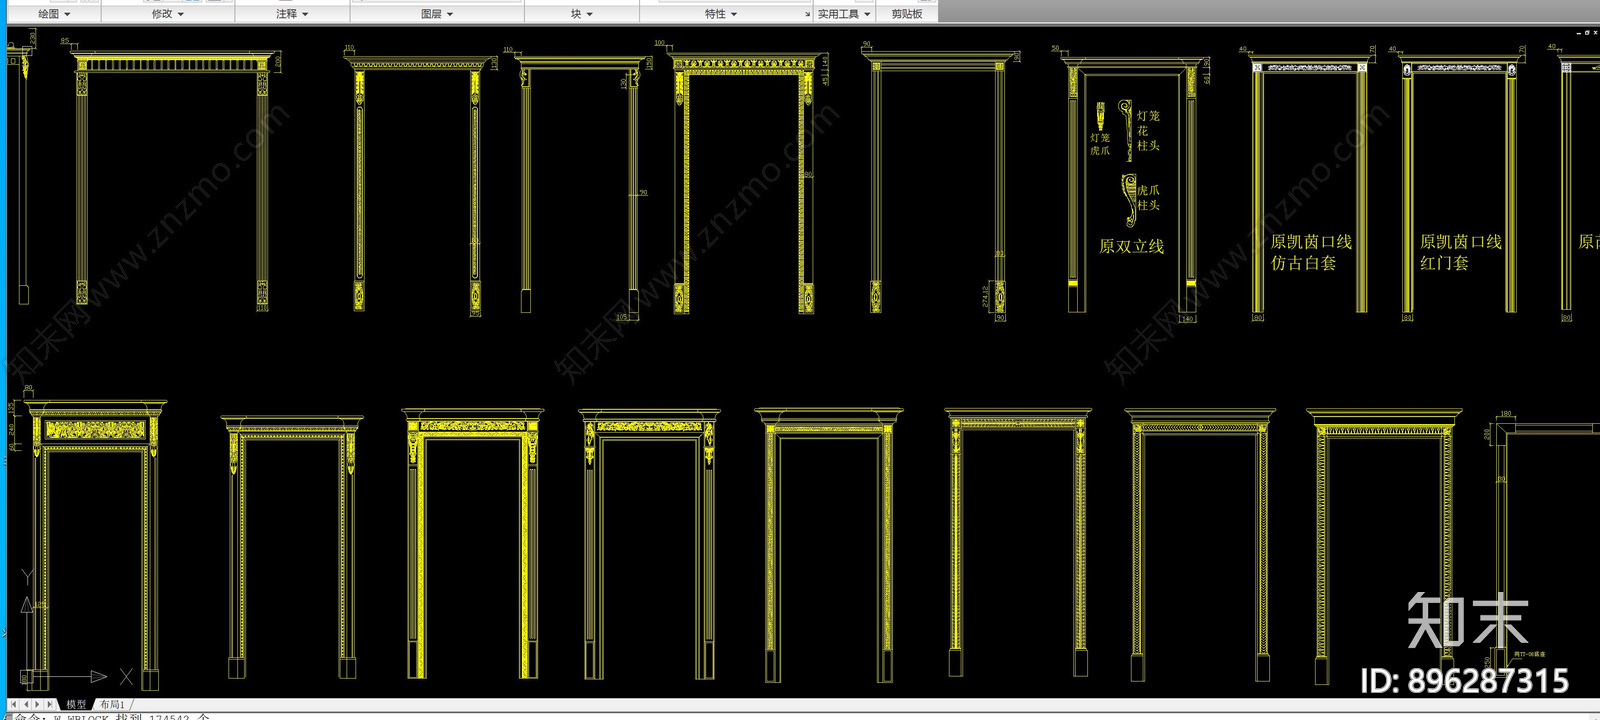Select the 灯笼花柱头 label text
1600x720 pixels.
click(x=1148, y=131)
